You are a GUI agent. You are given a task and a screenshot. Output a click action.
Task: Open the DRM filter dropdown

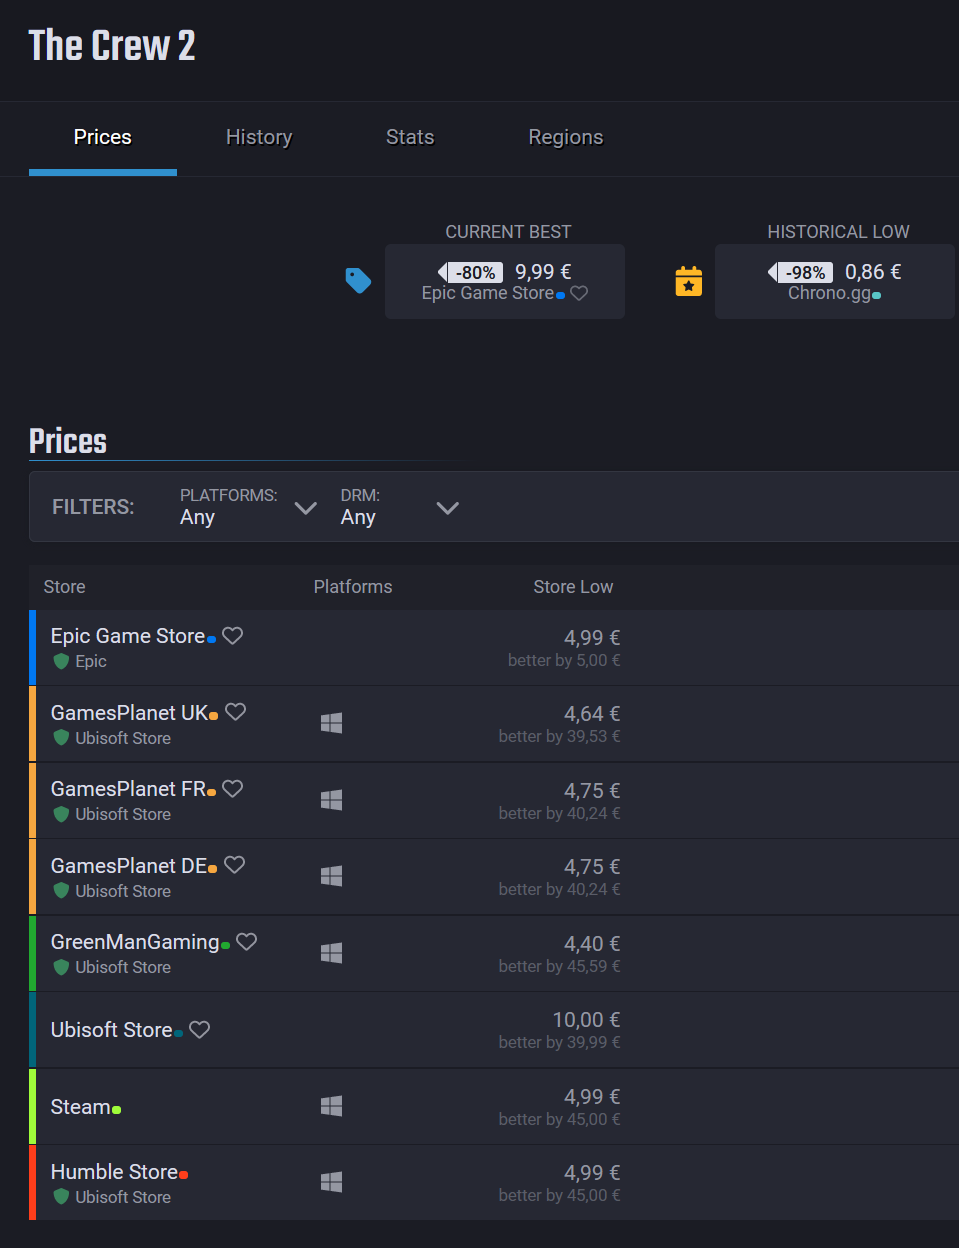click(399, 507)
